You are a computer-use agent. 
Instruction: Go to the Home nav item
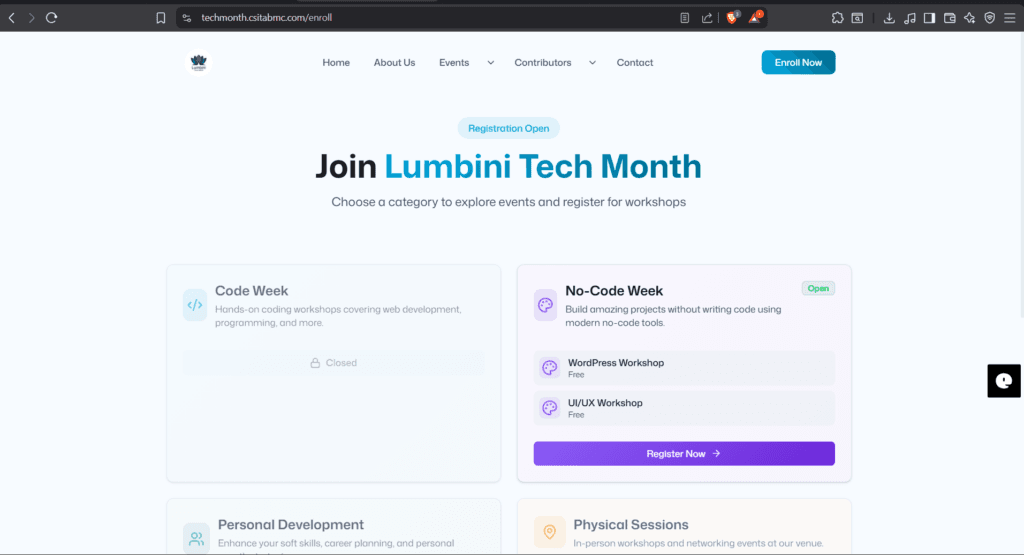click(336, 63)
